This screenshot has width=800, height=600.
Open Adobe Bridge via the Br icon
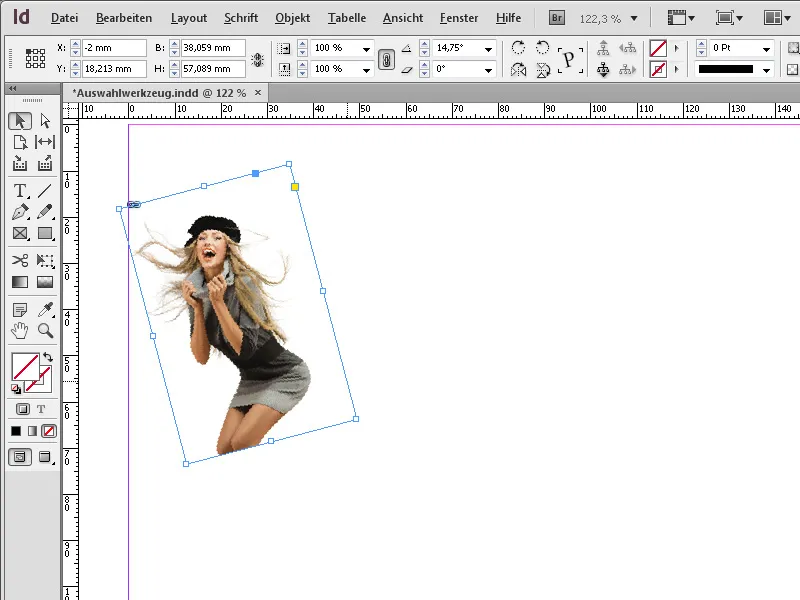556,17
